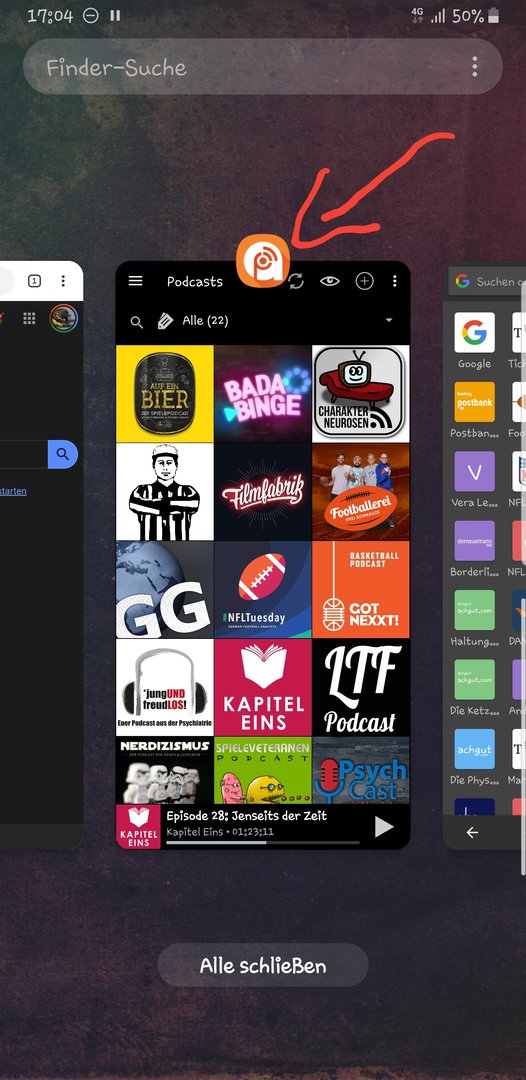Open the LTF Podcast tile

pyautogui.click(x=361, y=687)
